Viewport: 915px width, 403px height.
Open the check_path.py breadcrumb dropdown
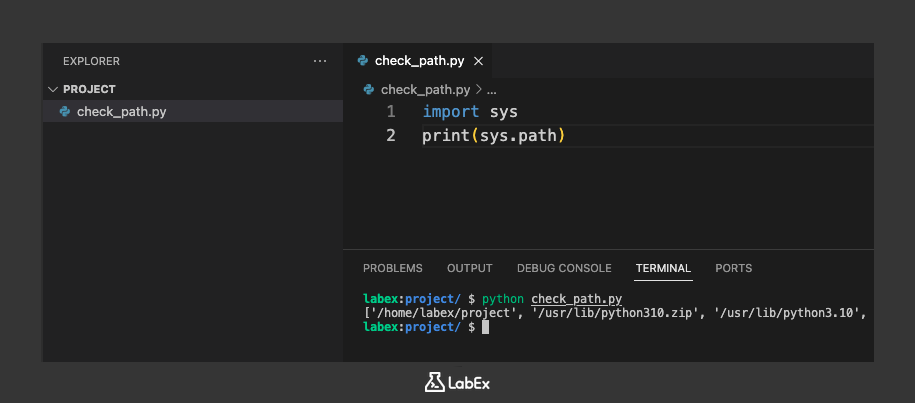click(425, 89)
